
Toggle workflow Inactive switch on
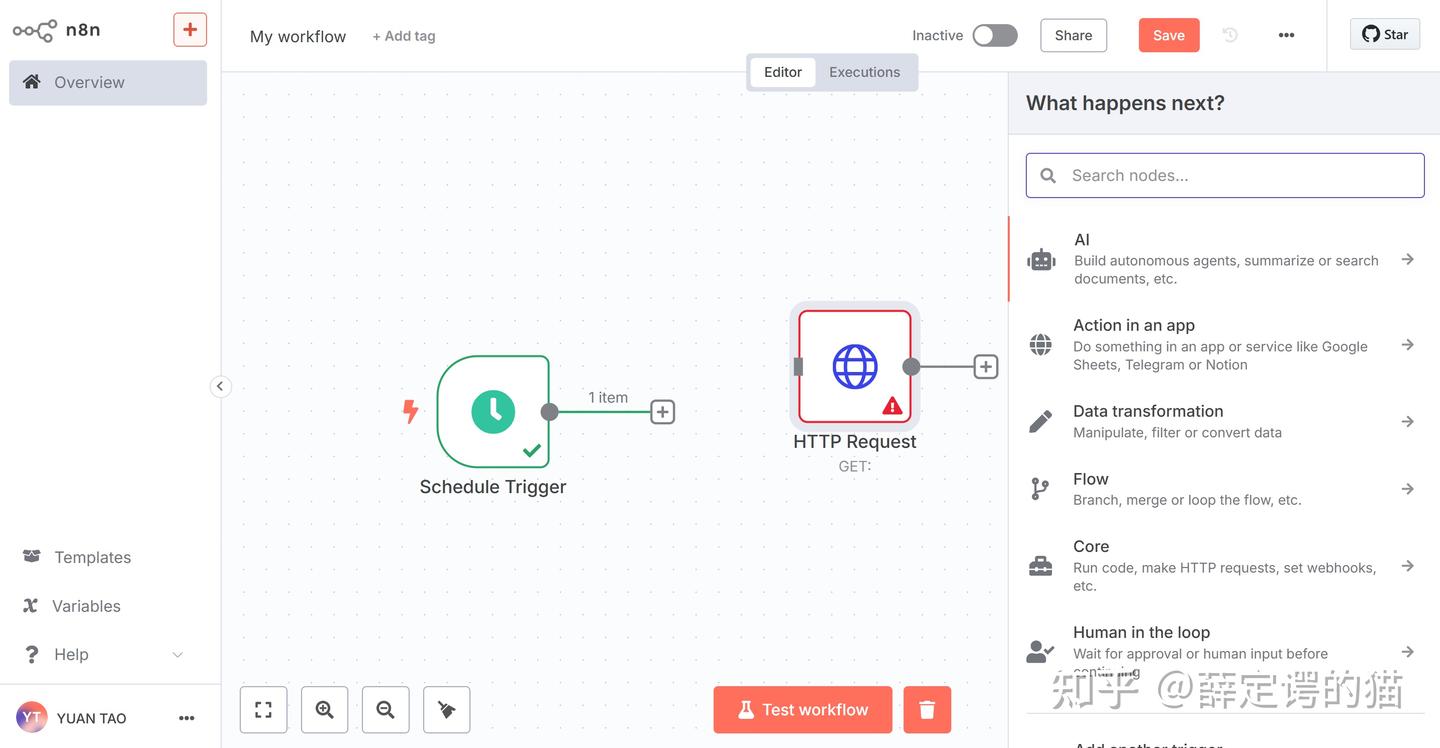click(995, 35)
